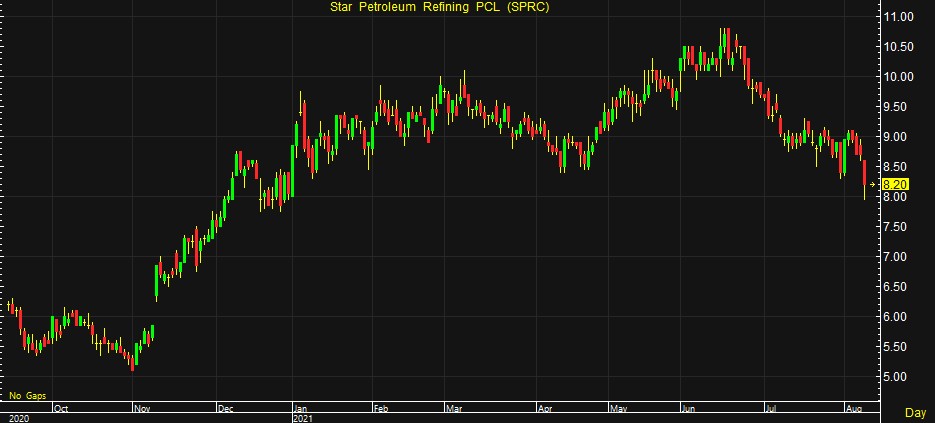Click the 2021 year label
The image size is (935, 423).
click(303, 418)
